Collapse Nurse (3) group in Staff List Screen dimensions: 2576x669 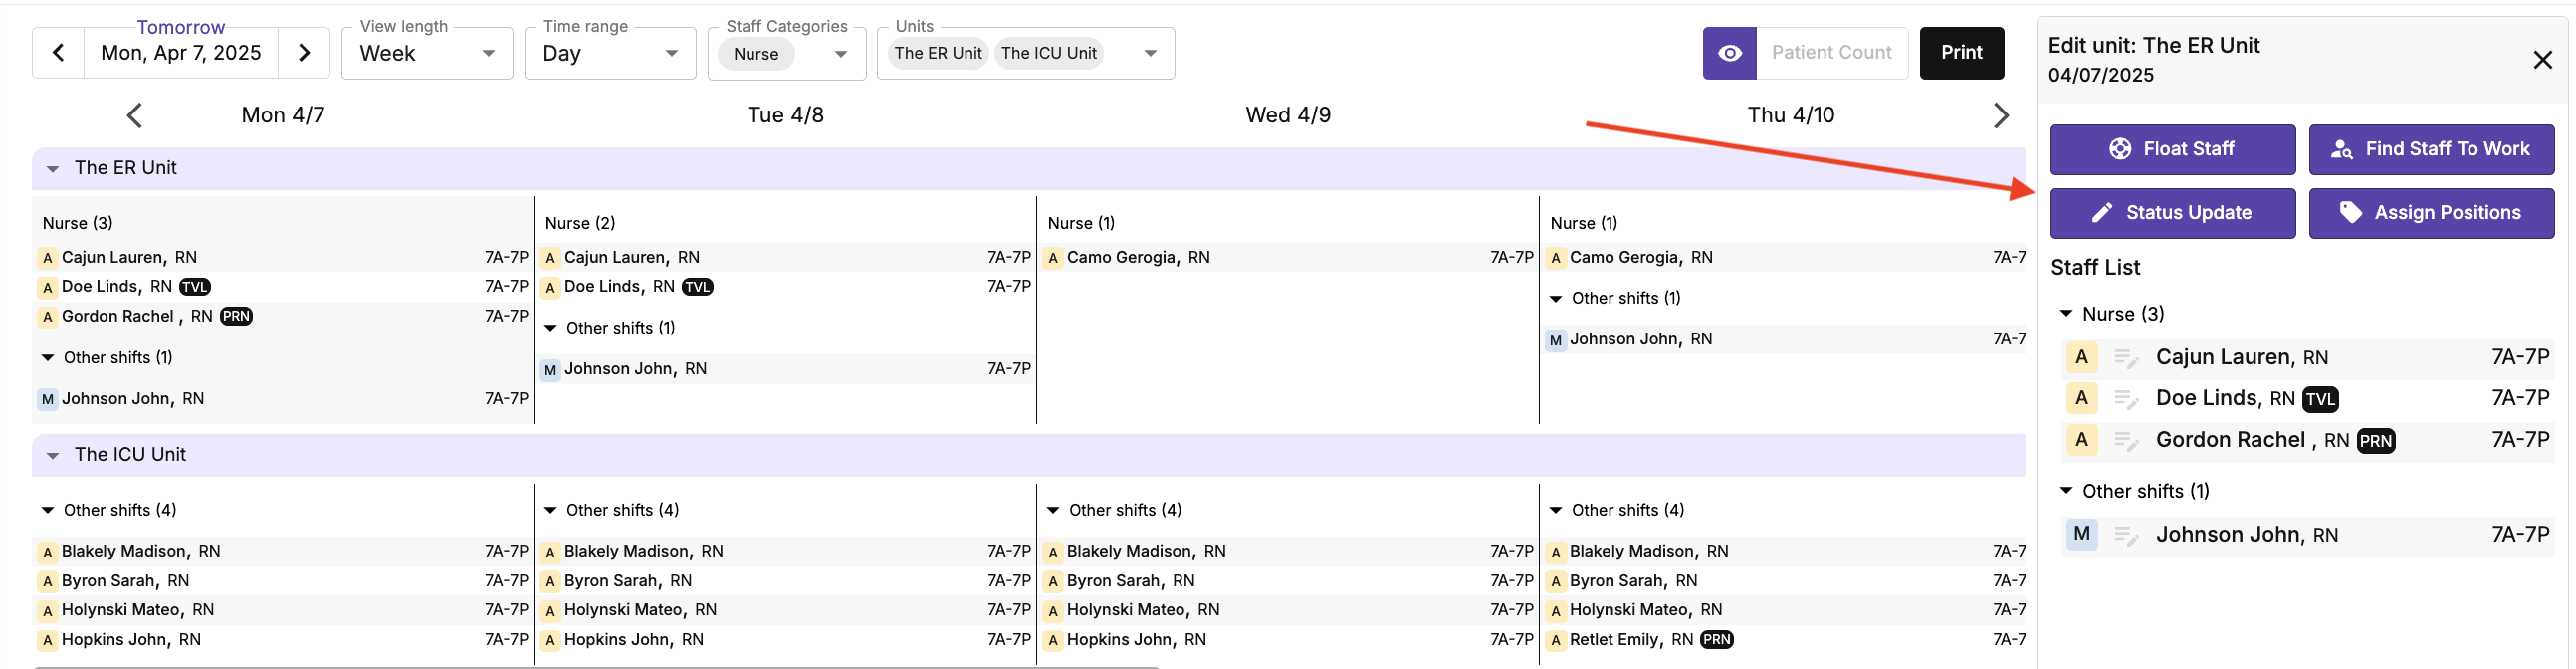click(x=2066, y=314)
